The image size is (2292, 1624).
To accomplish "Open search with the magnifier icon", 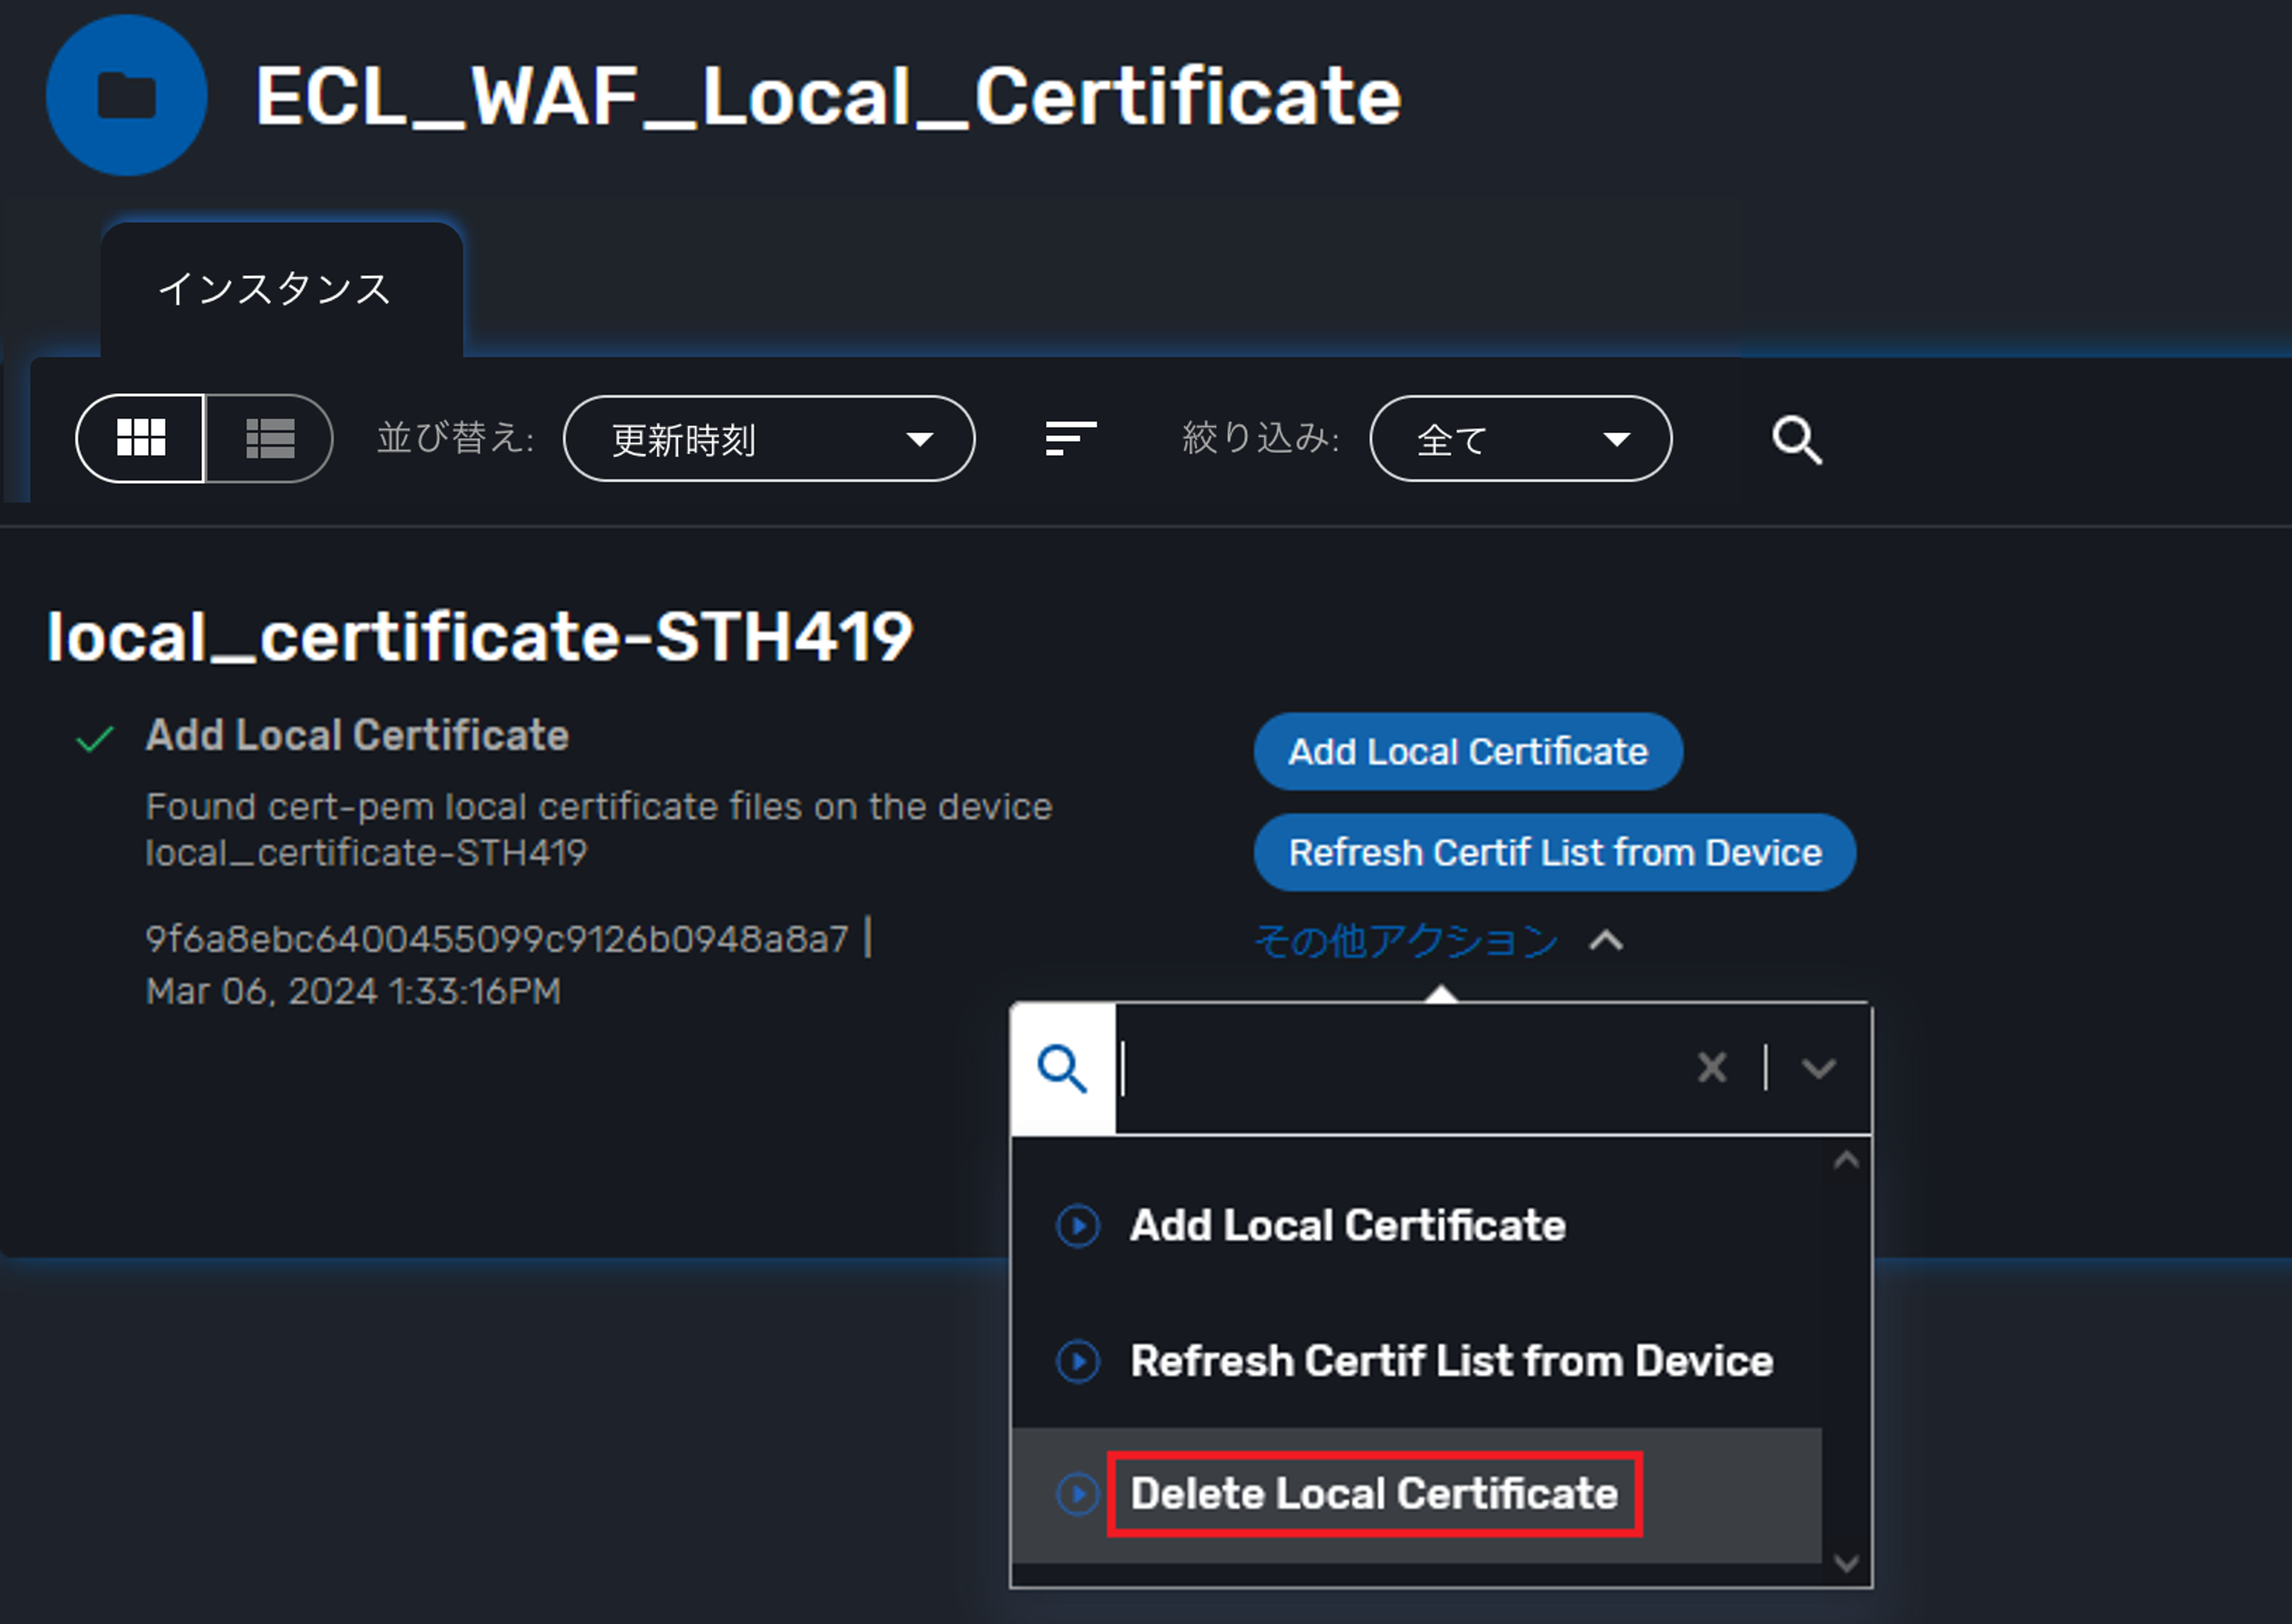I will [x=1795, y=438].
